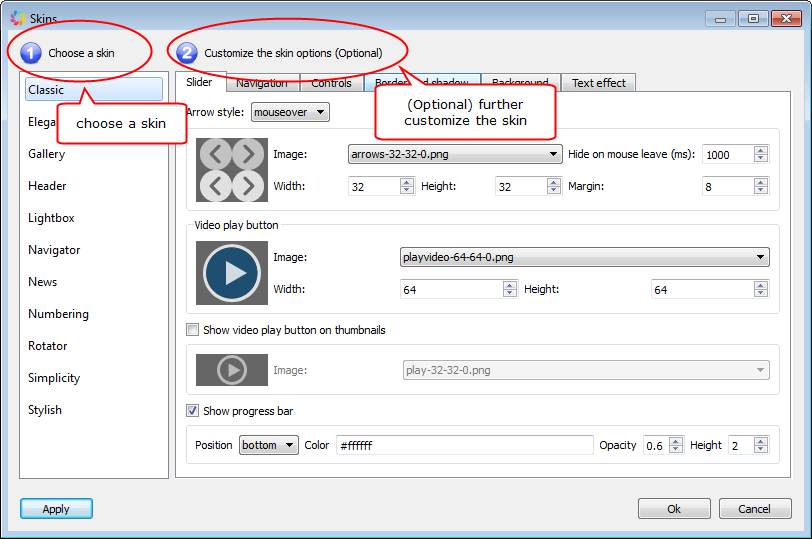Adjust the arrow Width stepper

(407, 186)
